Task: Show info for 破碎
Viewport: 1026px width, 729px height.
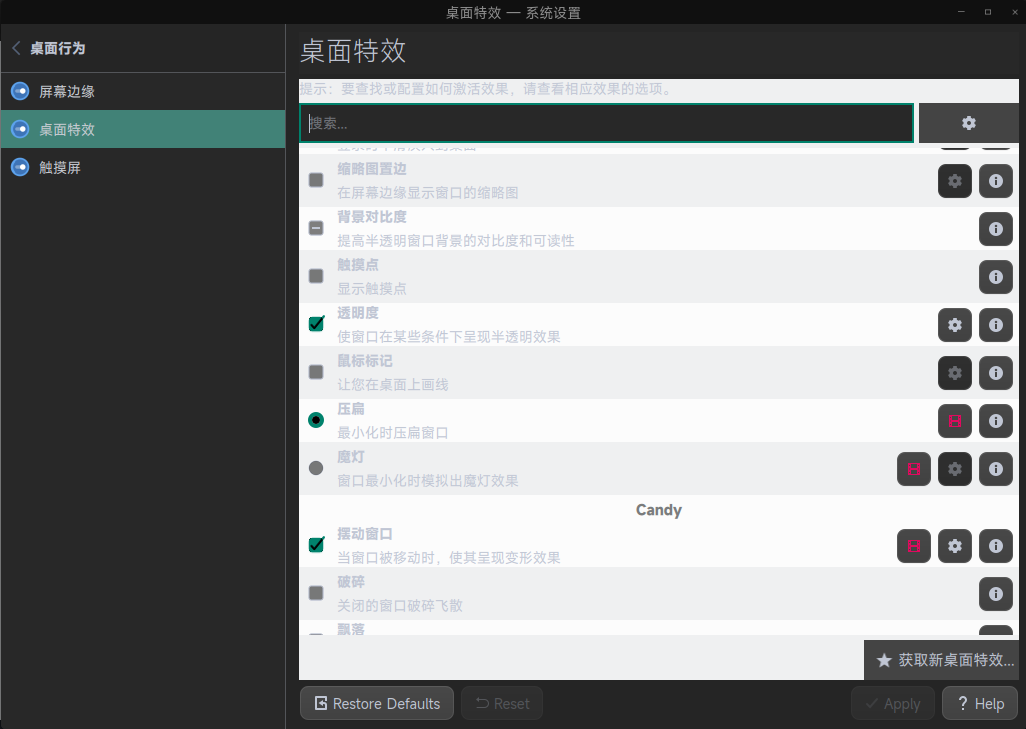Action: click(995, 594)
